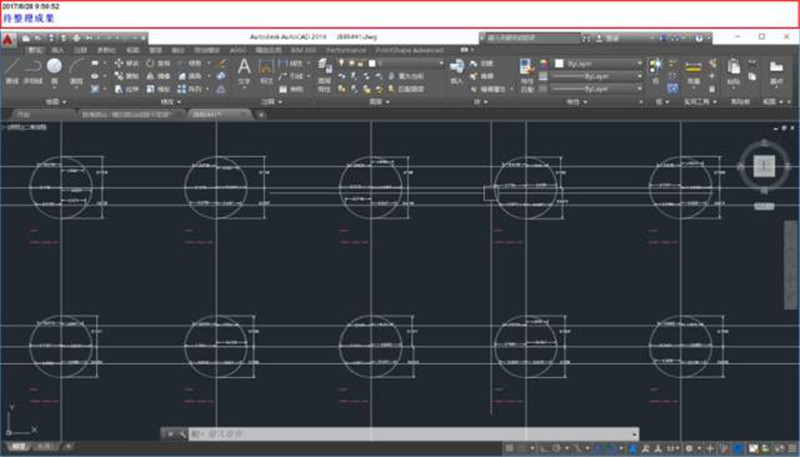Select the Line tool in the ribbon
This screenshot has width=800, height=457.
coord(13,68)
